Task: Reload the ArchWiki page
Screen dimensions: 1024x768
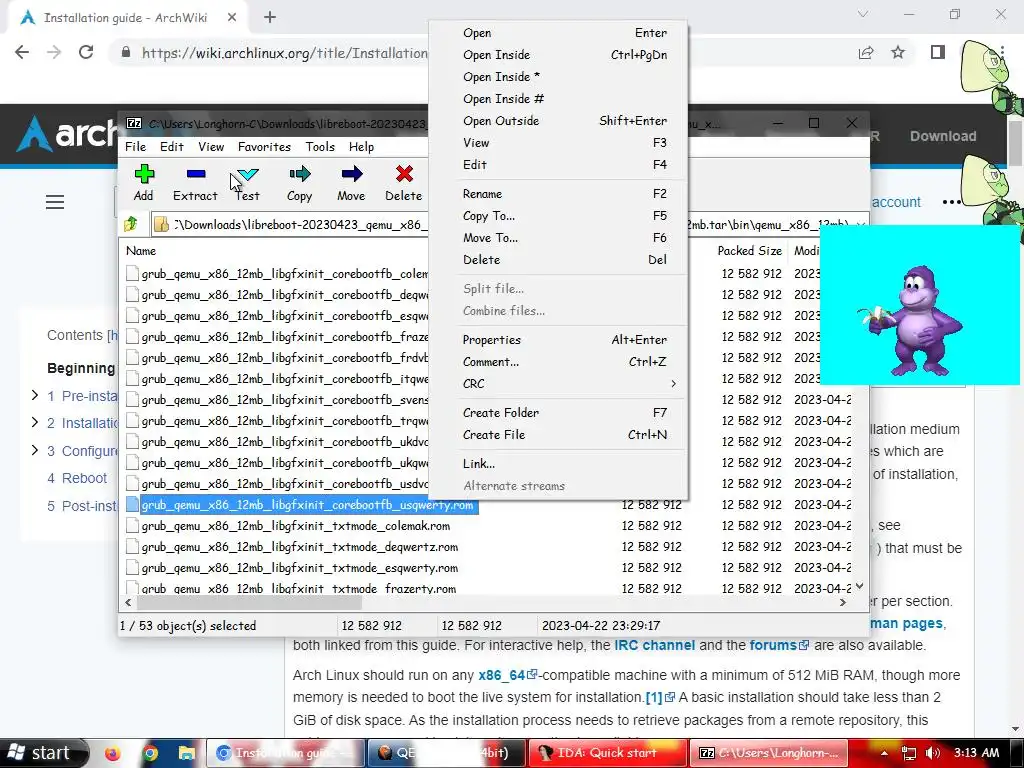Action: tap(86, 53)
